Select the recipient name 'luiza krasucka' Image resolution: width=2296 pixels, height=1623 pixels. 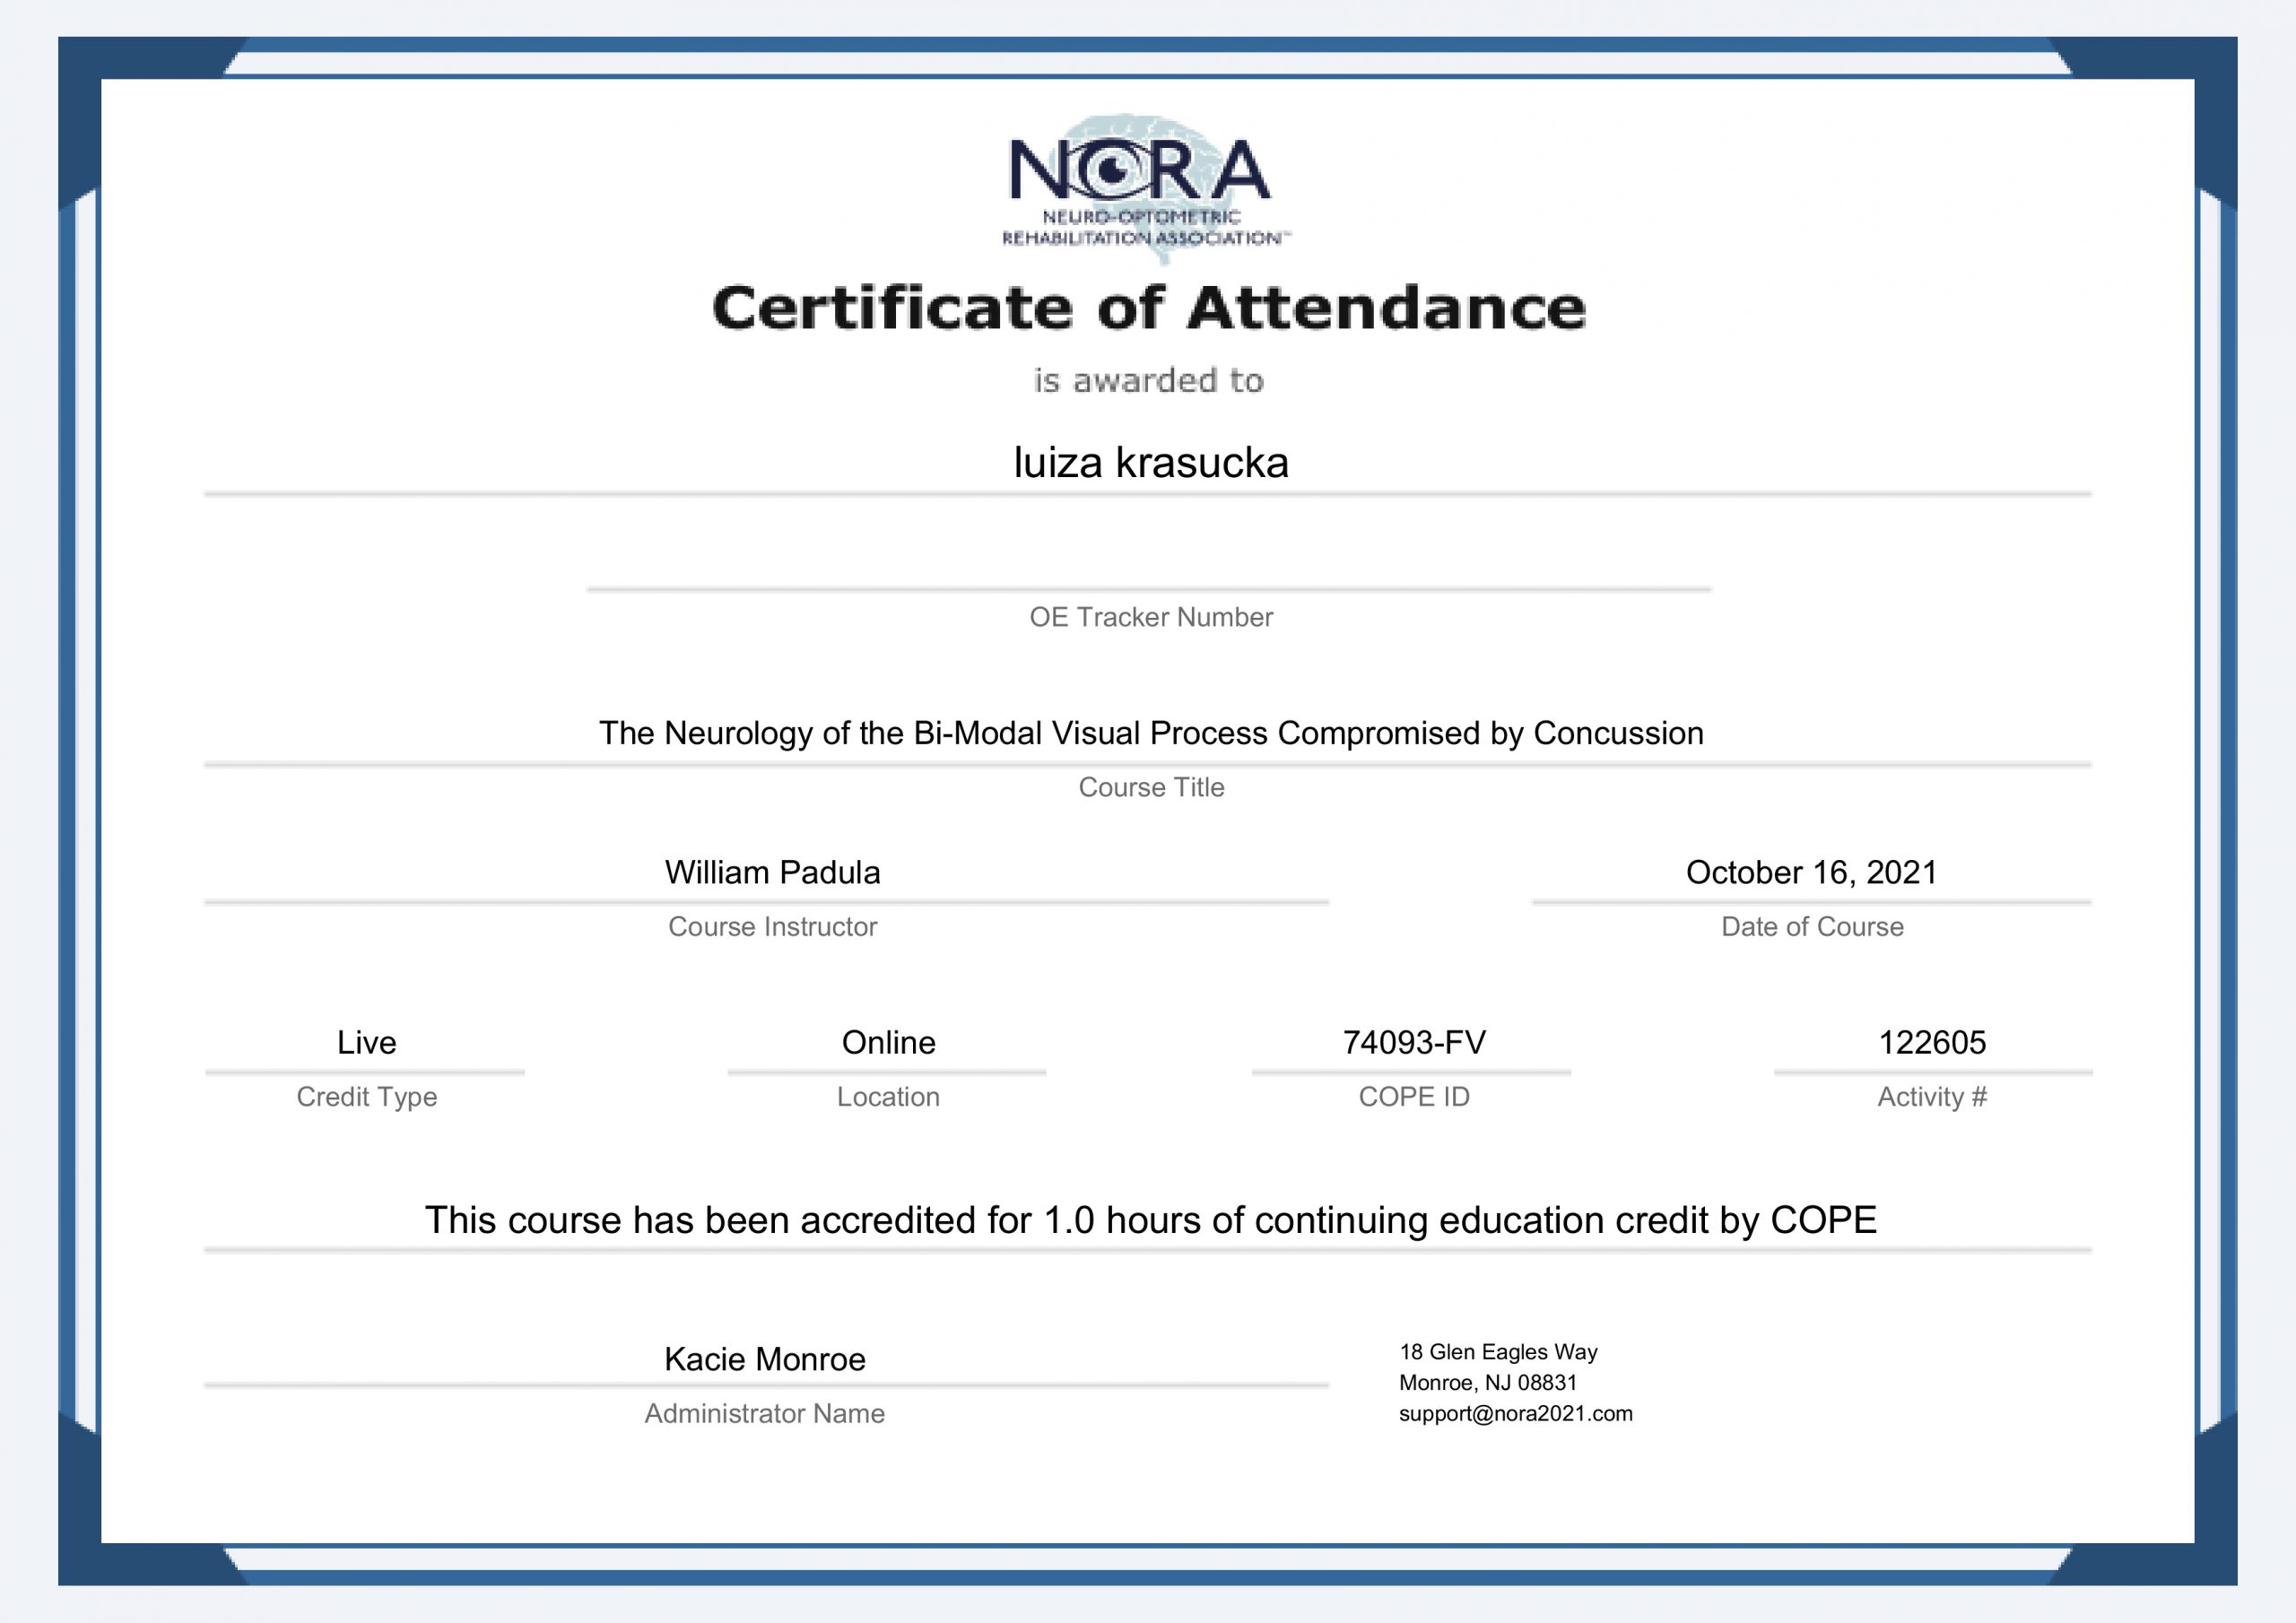[x=1150, y=462]
